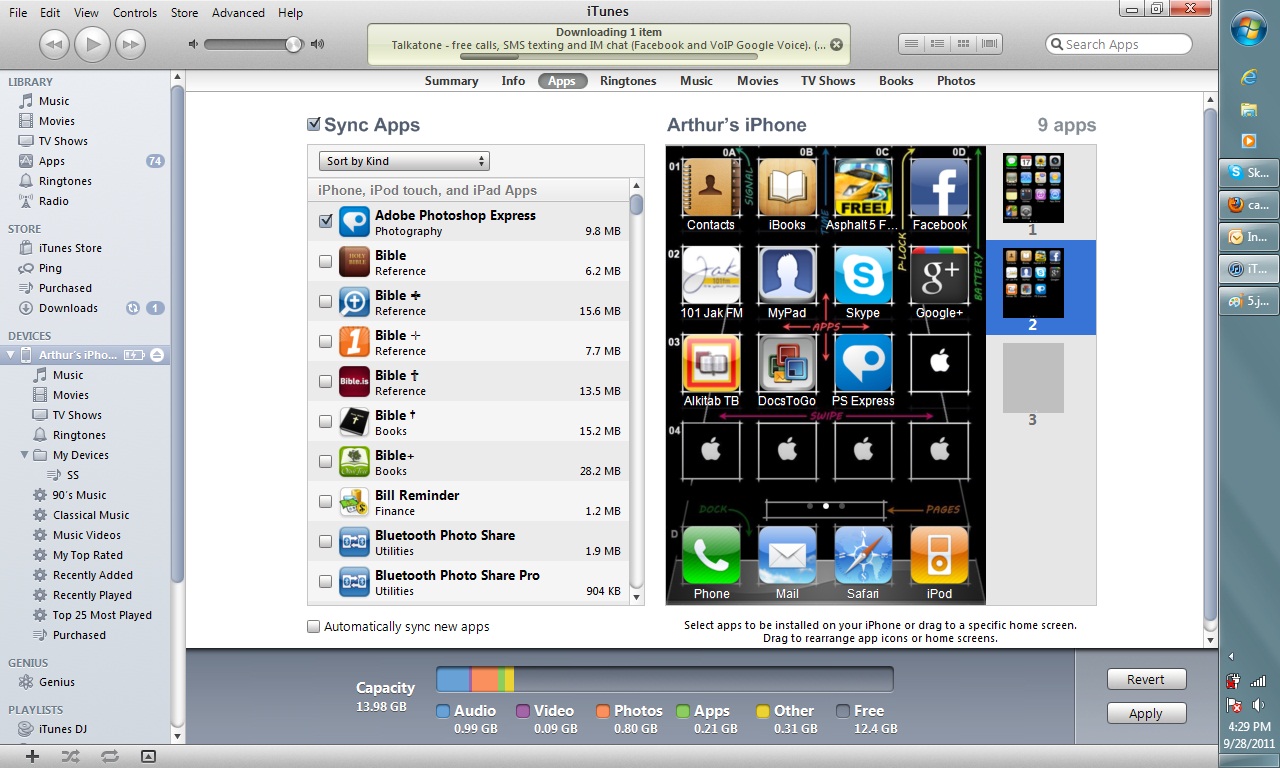Image resolution: width=1280 pixels, height=768 pixels.
Task: Click the Asphalt 5 Free icon
Action: pos(863,188)
